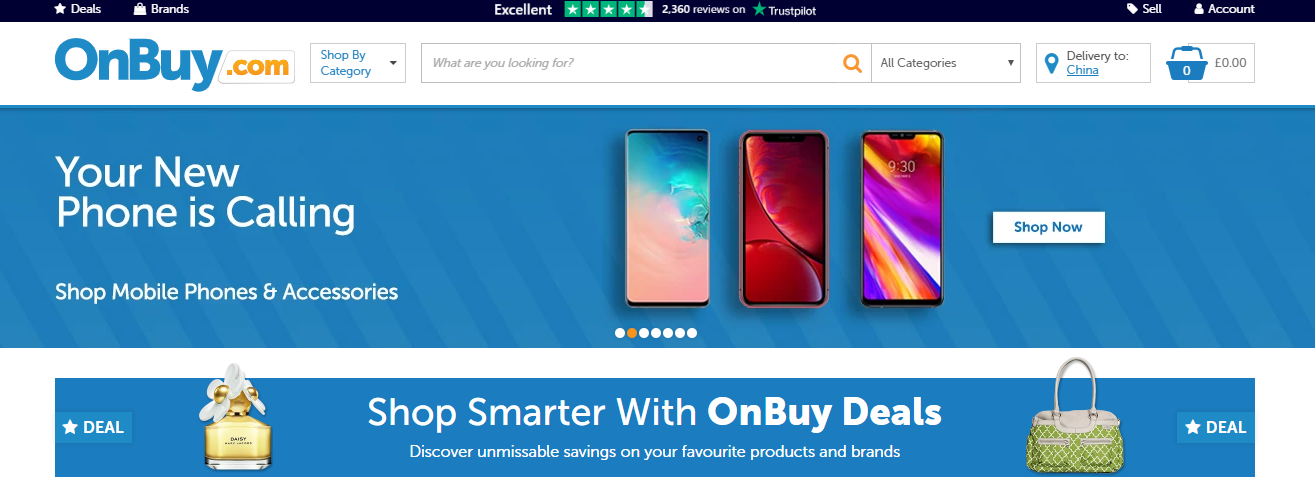The image size is (1315, 489).
Task: Click the Trustpilot star rating
Action: pyautogui.click(x=608, y=9)
